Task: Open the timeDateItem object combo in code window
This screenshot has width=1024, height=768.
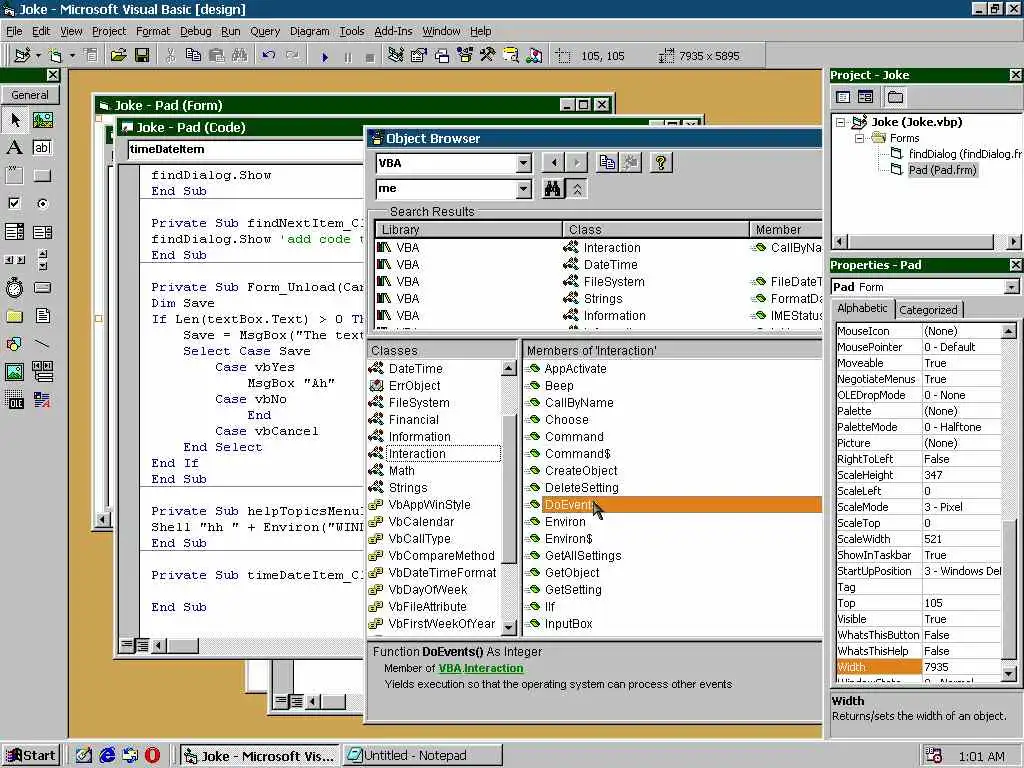Action: (246, 149)
